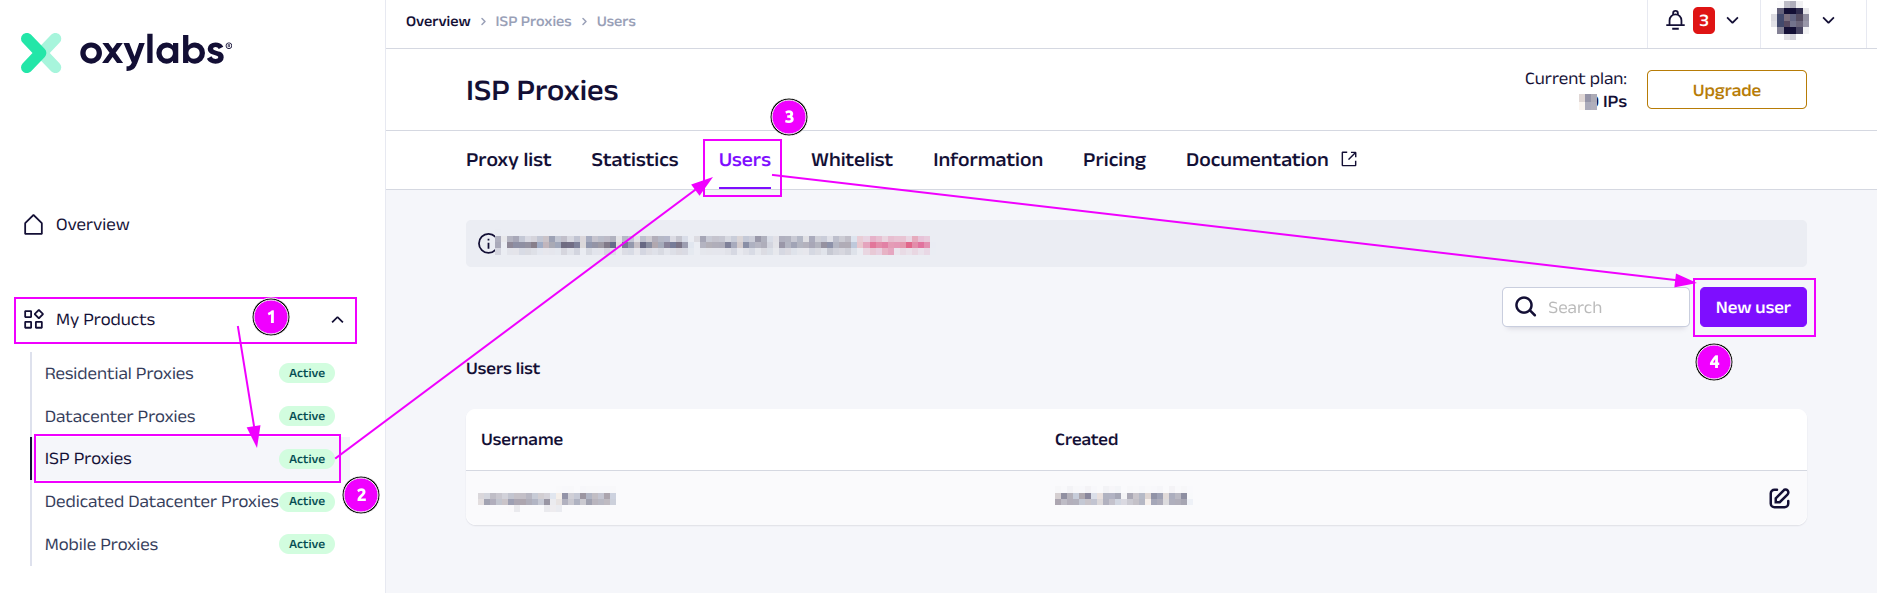This screenshot has height=593, width=1877.
Task: Click Active badge beside ISP Proxies
Action: click(x=307, y=459)
